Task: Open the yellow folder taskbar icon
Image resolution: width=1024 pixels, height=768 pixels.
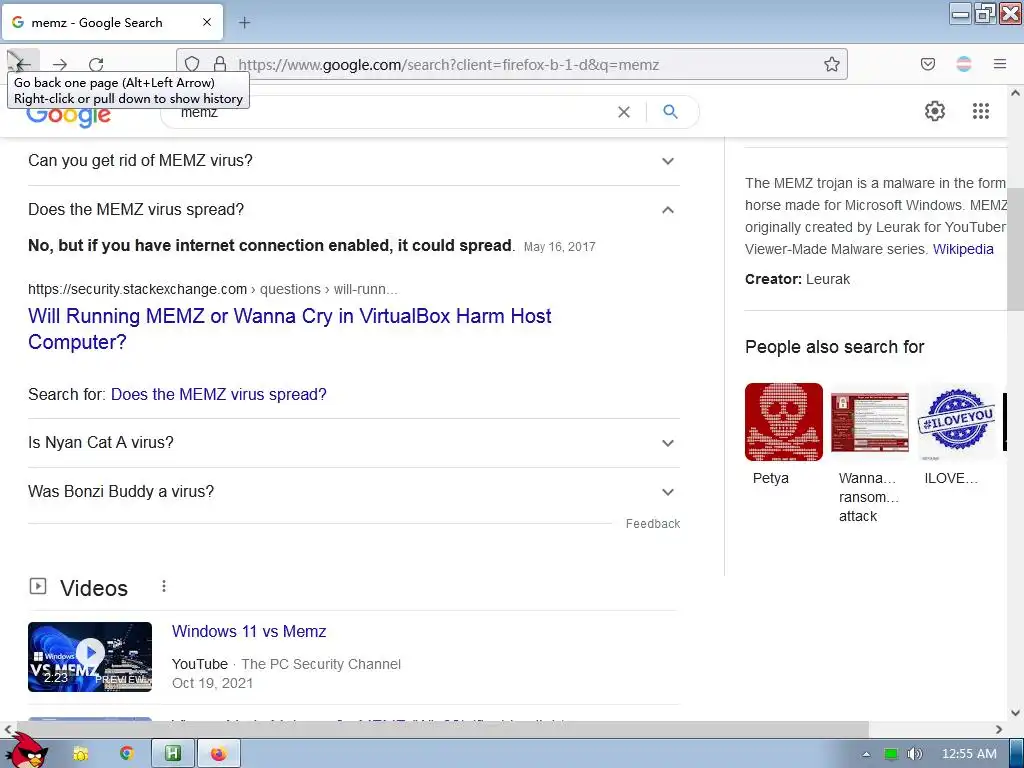Action: point(81,754)
